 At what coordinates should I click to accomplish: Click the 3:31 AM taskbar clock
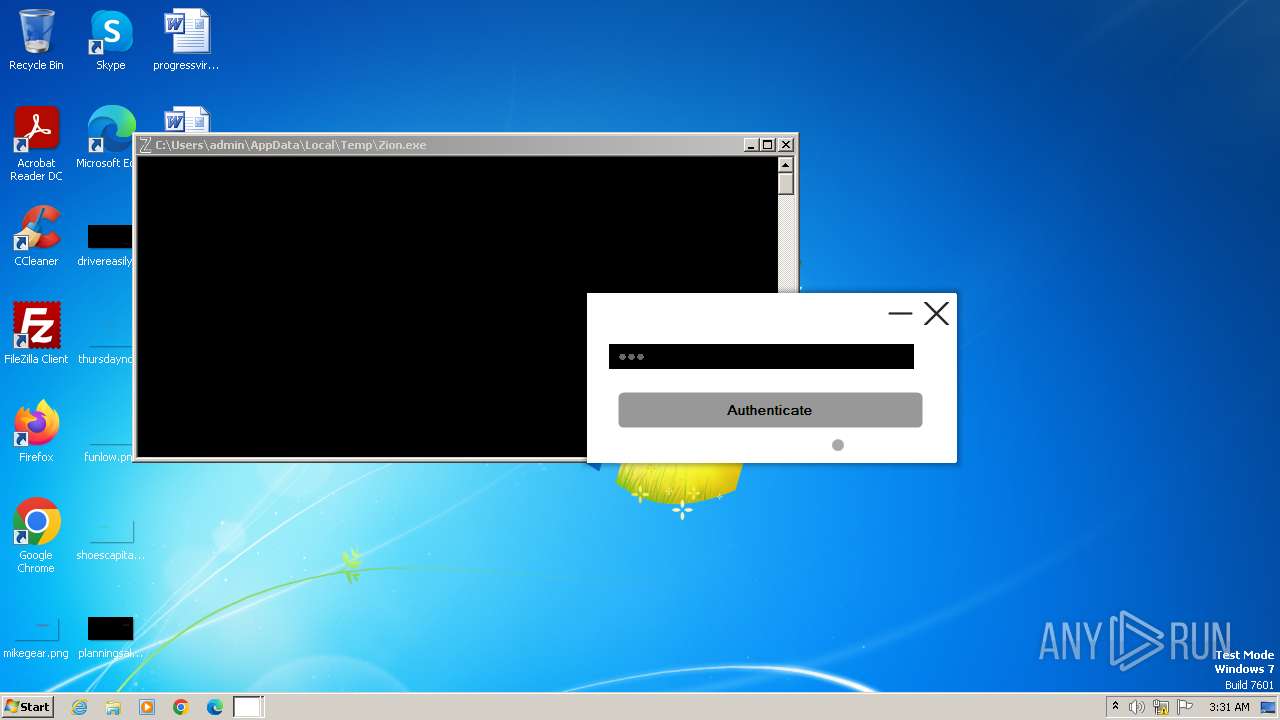(x=1229, y=707)
